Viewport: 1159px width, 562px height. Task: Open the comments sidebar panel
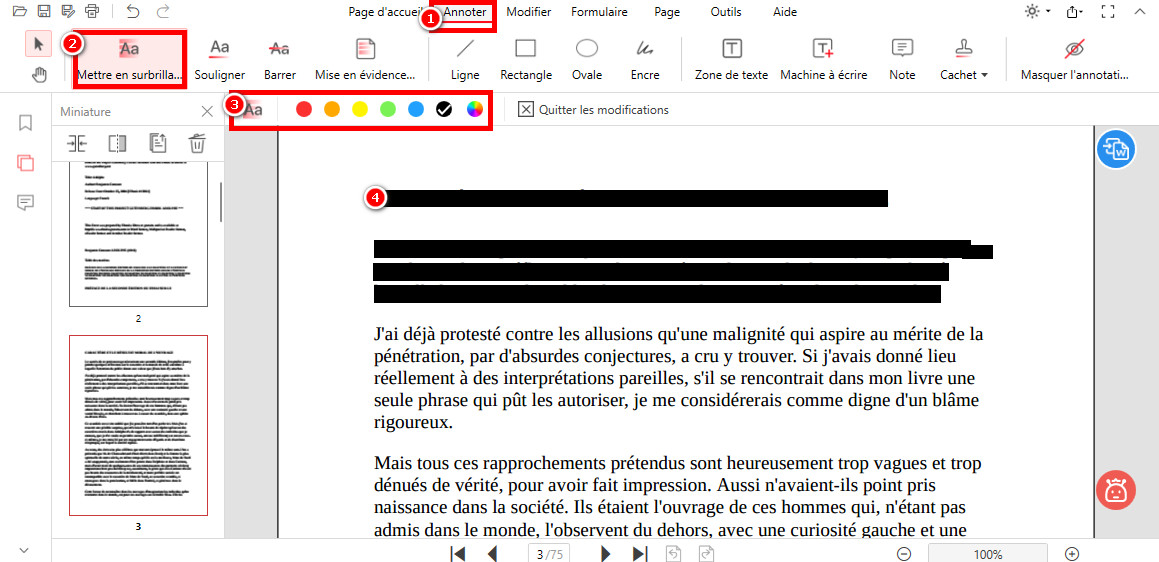click(26, 203)
